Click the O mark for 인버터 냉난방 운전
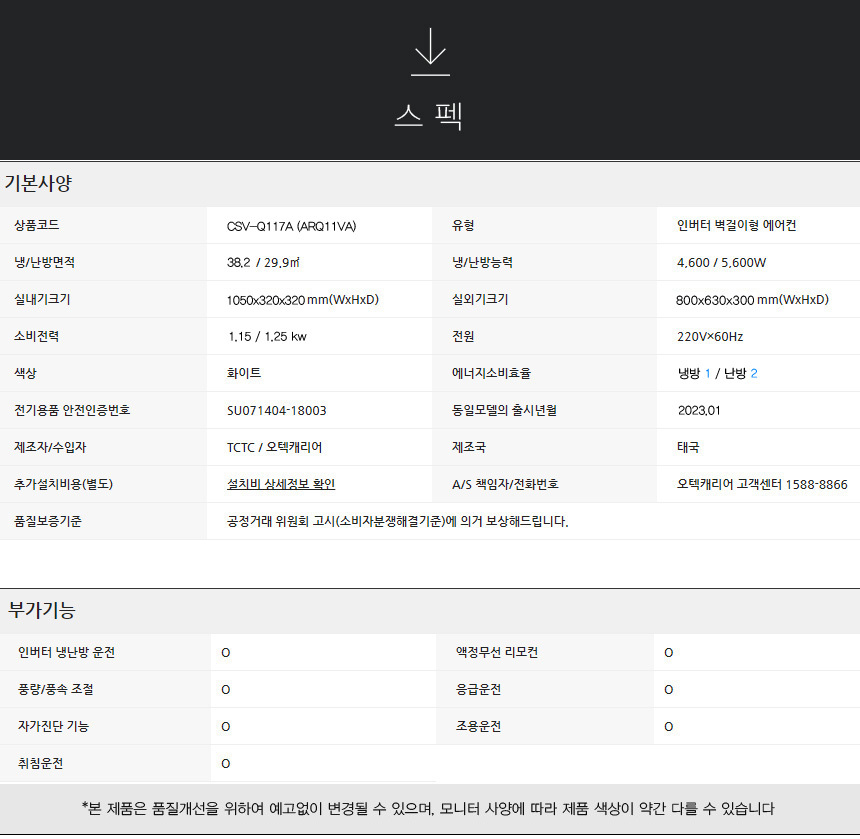Viewport: 860px width, 839px height. pyautogui.click(x=226, y=653)
